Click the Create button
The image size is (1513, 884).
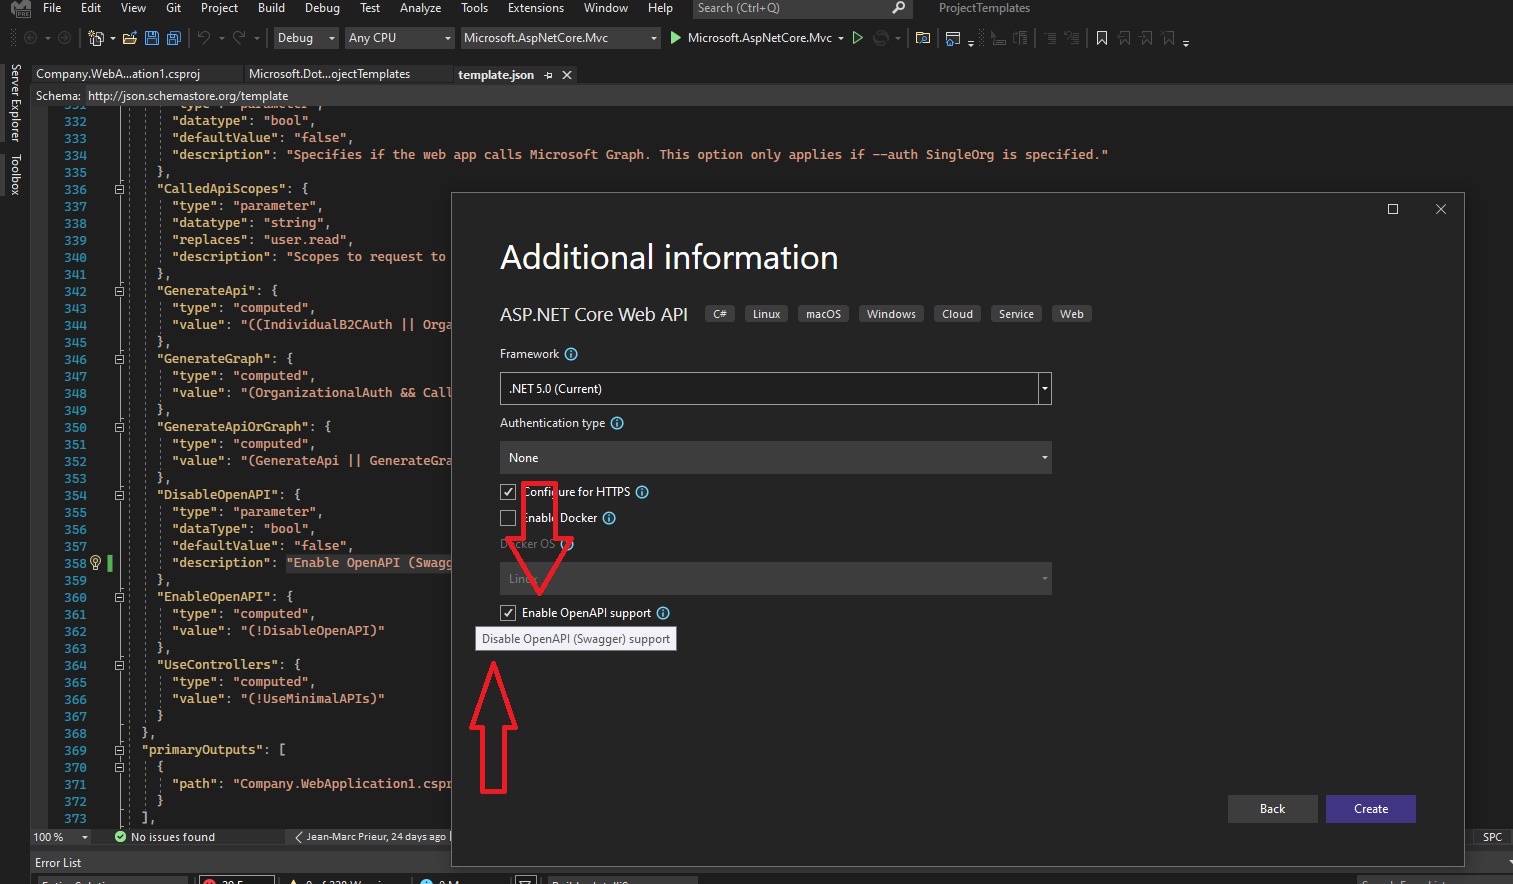click(1370, 808)
